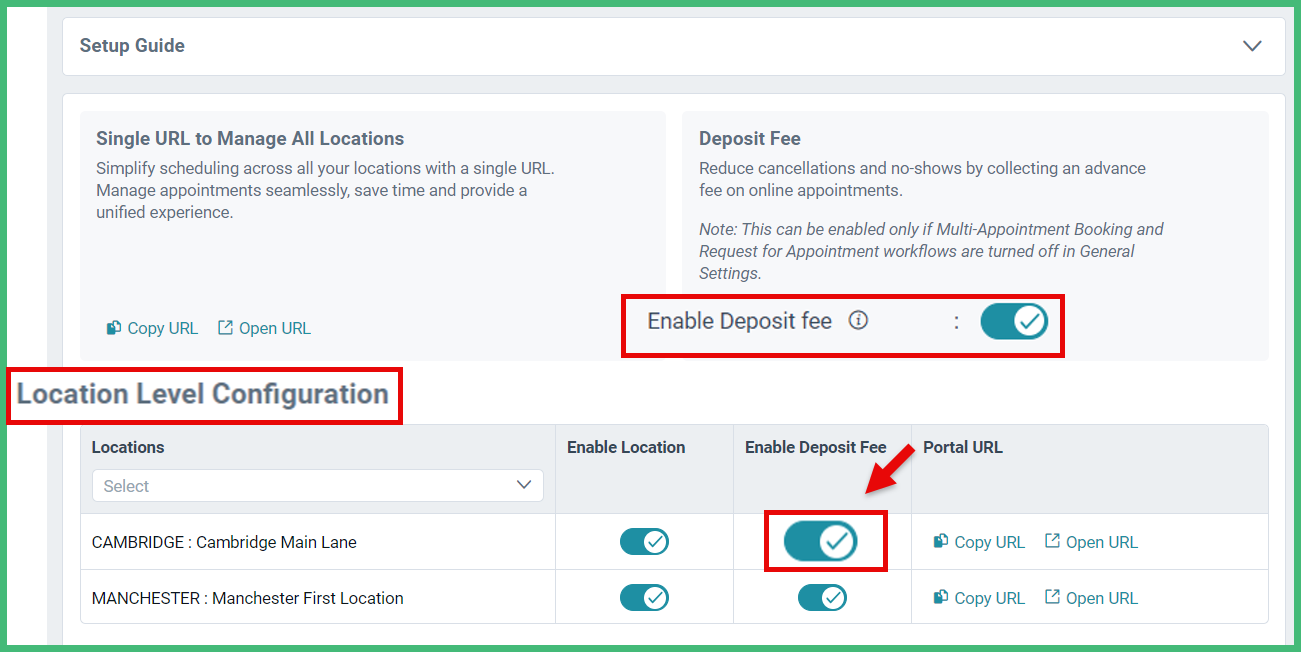Turn off deposit fee for Manchester First Location

click(822, 598)
